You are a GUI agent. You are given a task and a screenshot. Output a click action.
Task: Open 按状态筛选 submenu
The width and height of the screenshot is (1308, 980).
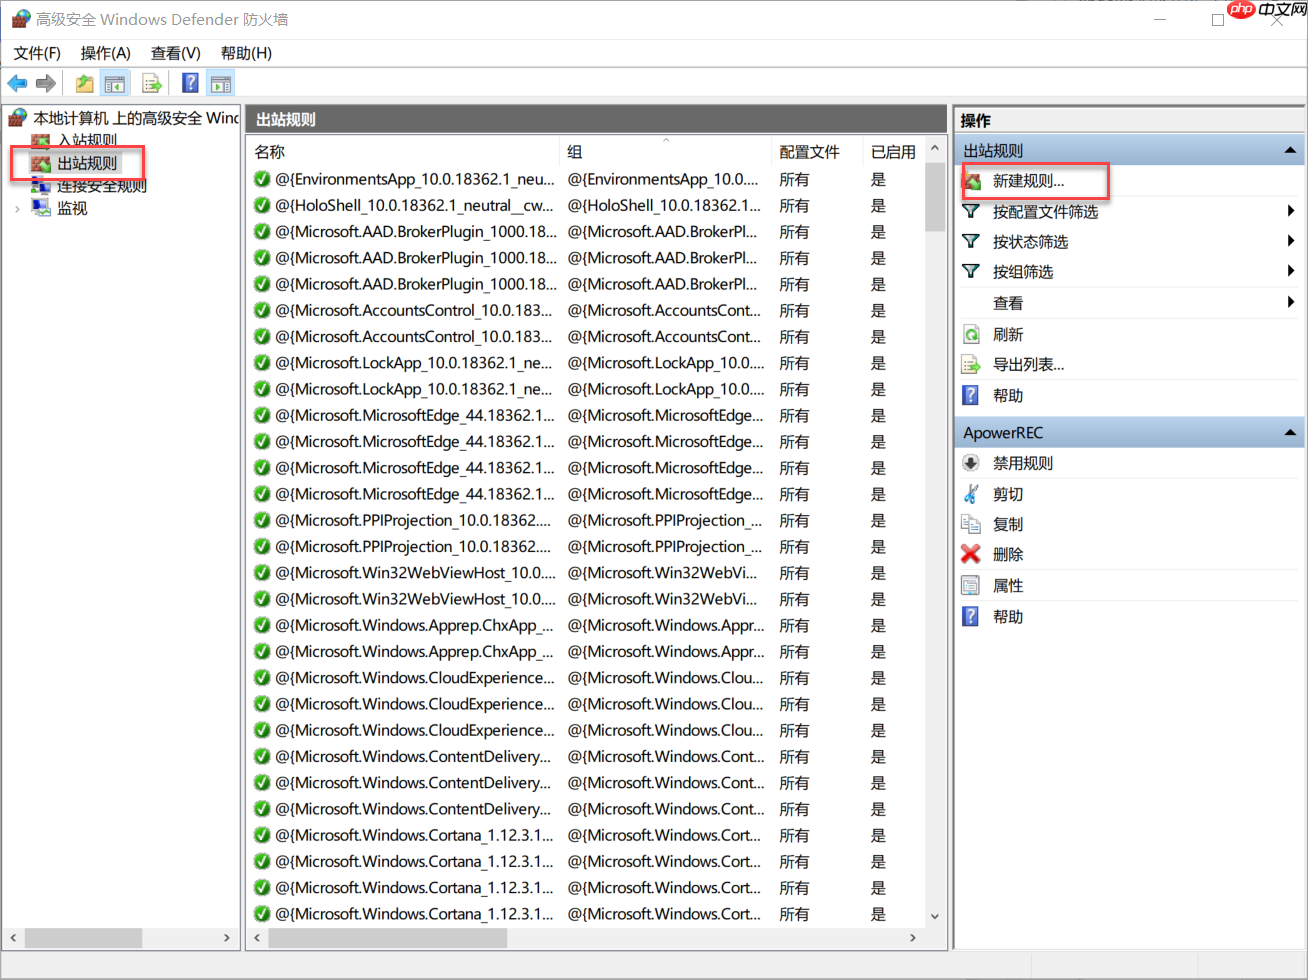tap(1030, 242)
